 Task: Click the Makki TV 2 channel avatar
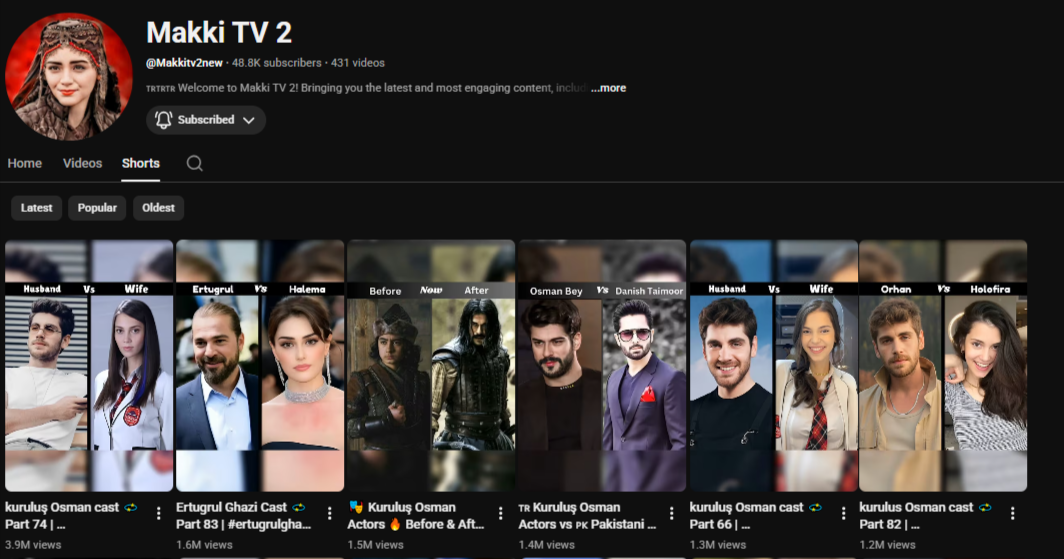(69, 77)
